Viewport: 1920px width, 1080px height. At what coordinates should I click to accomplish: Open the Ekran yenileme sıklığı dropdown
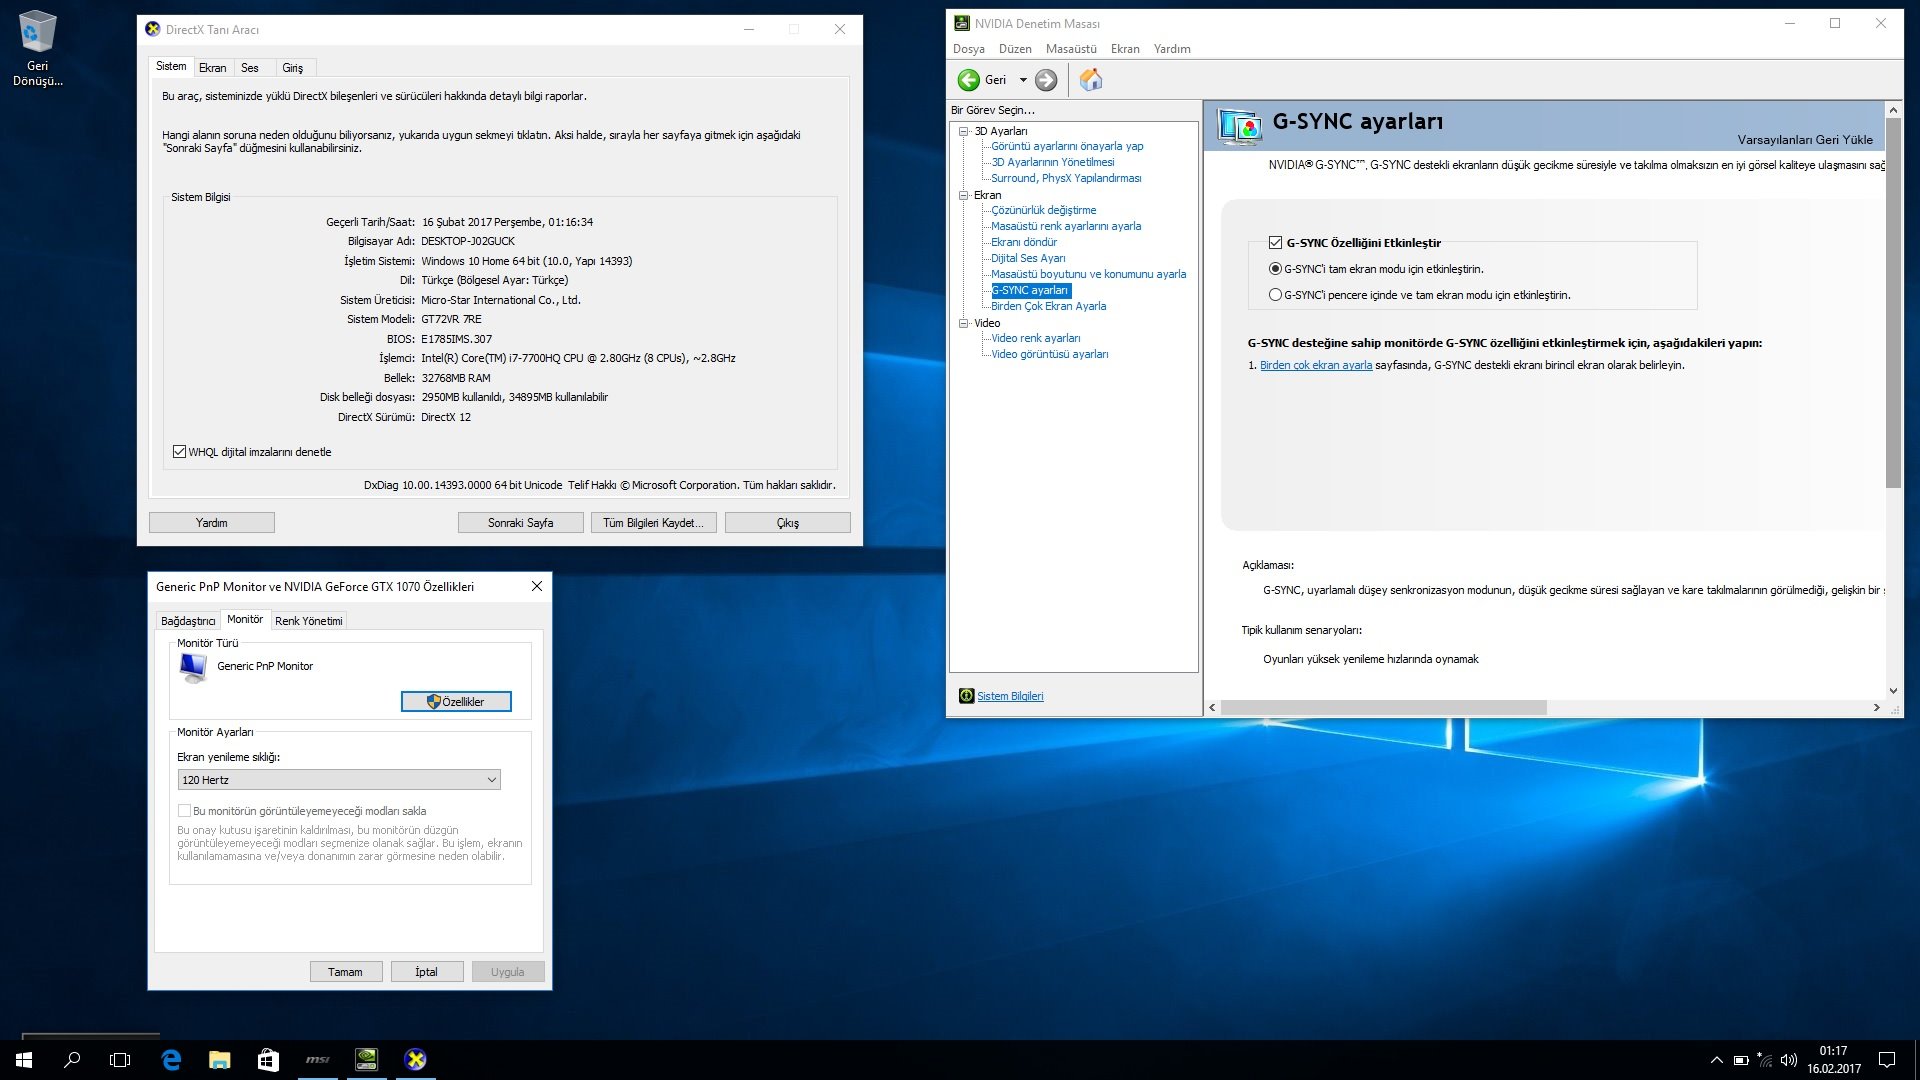[339, 780]
